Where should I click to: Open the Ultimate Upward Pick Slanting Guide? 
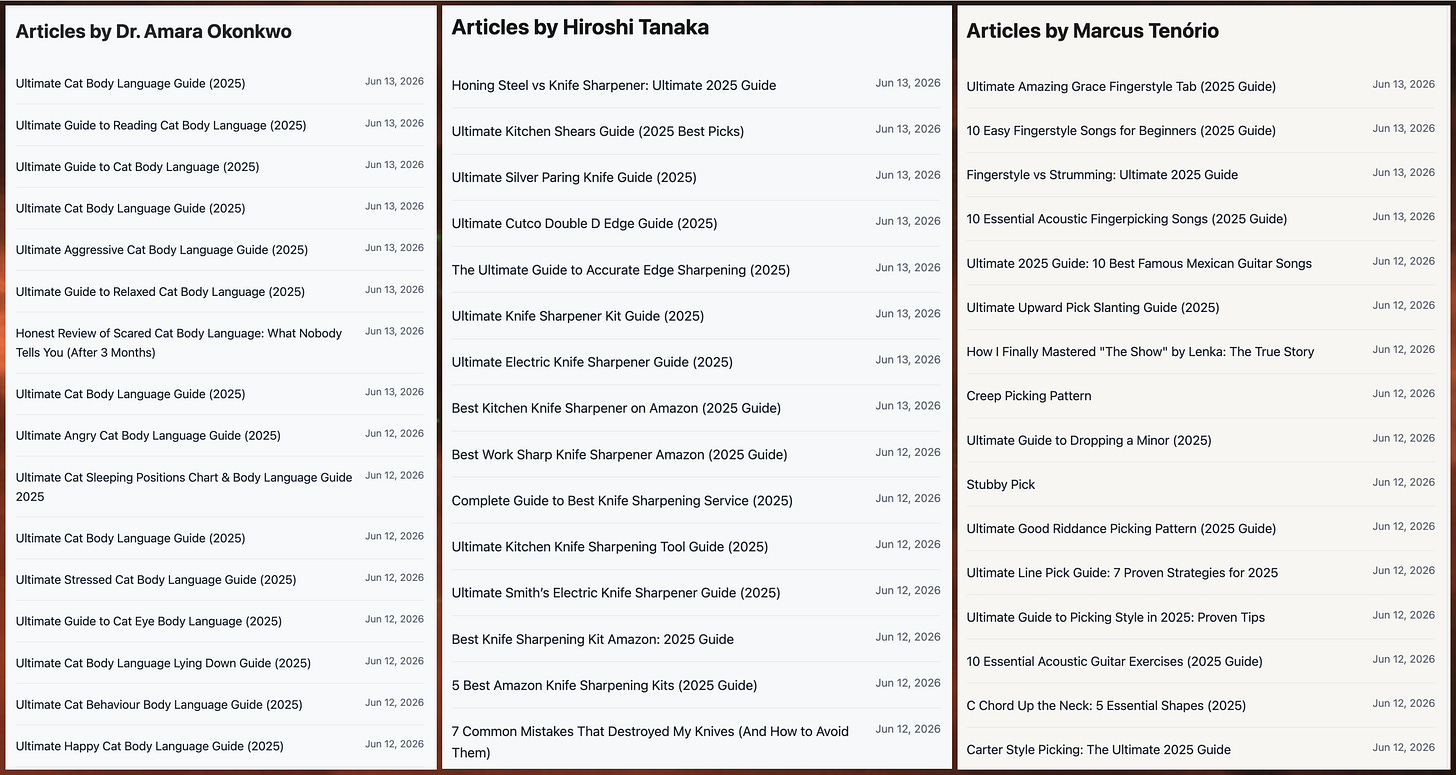(x=1093, y=307)
